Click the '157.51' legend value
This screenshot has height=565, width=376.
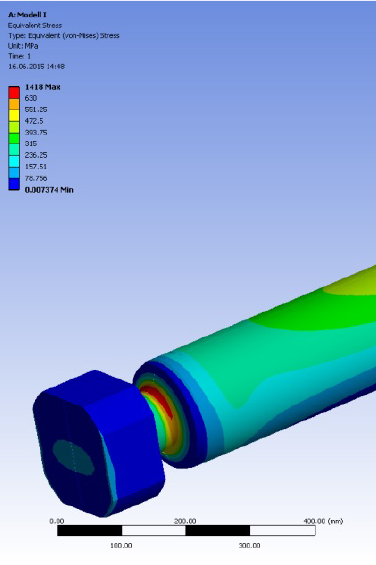tap(36, 166)
